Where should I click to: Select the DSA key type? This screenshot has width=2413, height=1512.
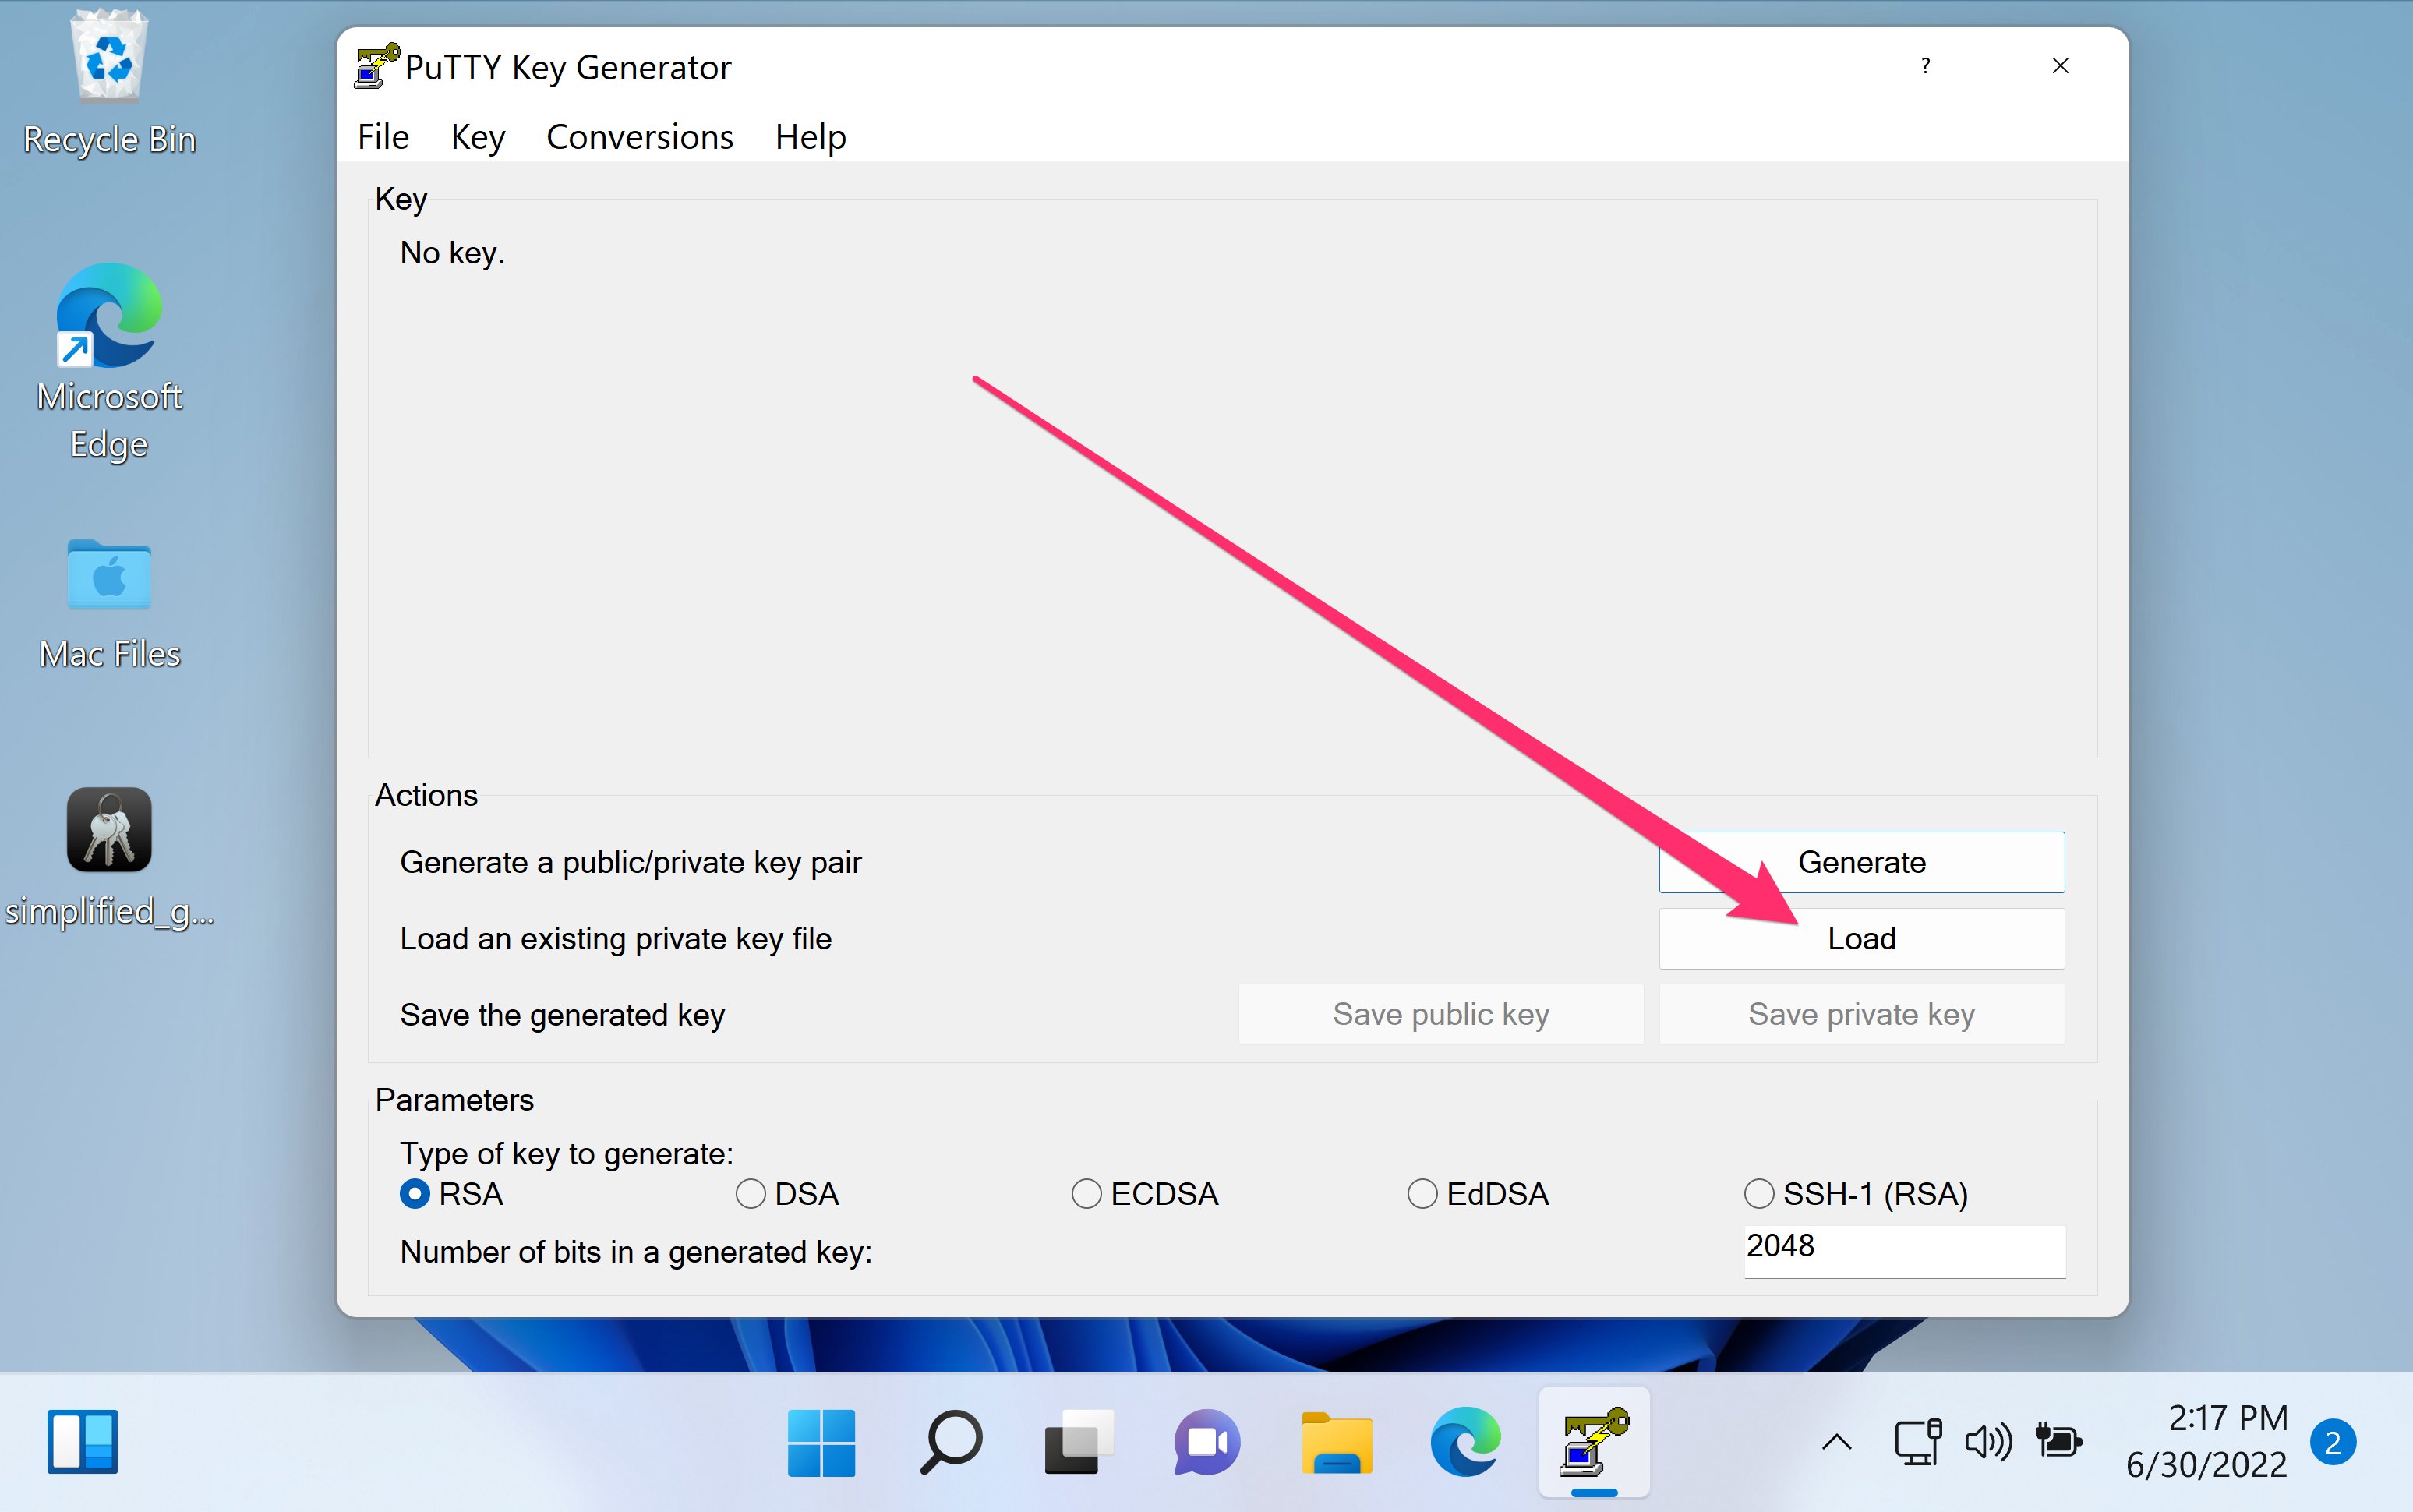pos(788,1194)
